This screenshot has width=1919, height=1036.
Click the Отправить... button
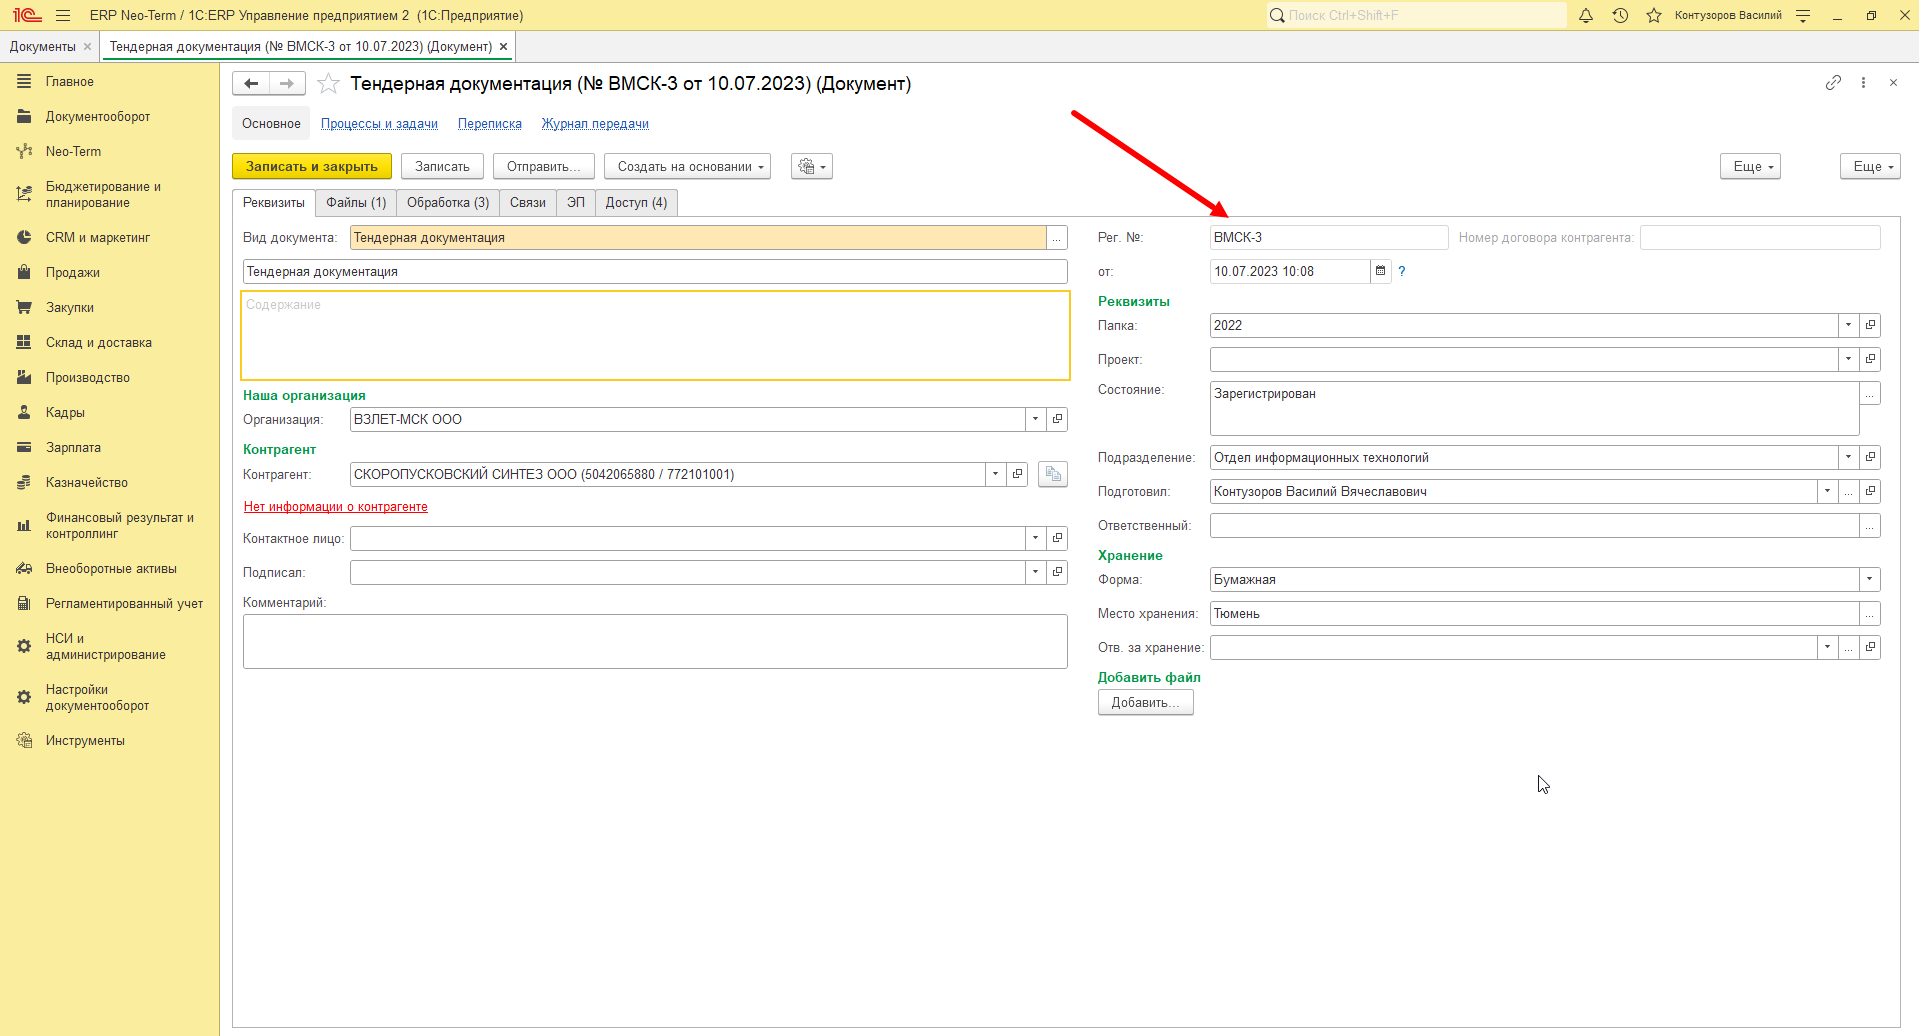pyautogui.click(x=543, y=166)
